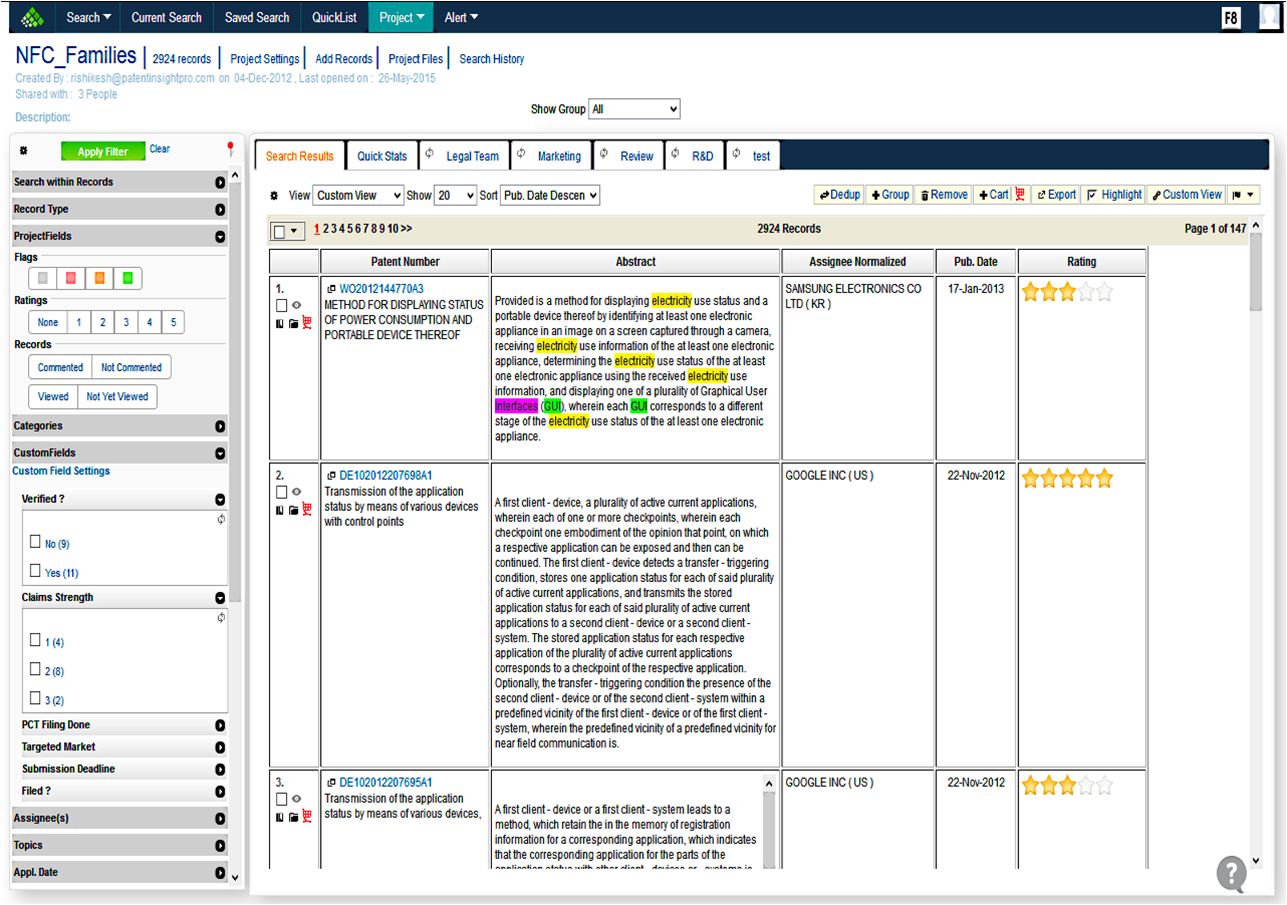Select the checkbox for record 1
The height and width of the screenshot is (905, 1287).
click(281, 305)
